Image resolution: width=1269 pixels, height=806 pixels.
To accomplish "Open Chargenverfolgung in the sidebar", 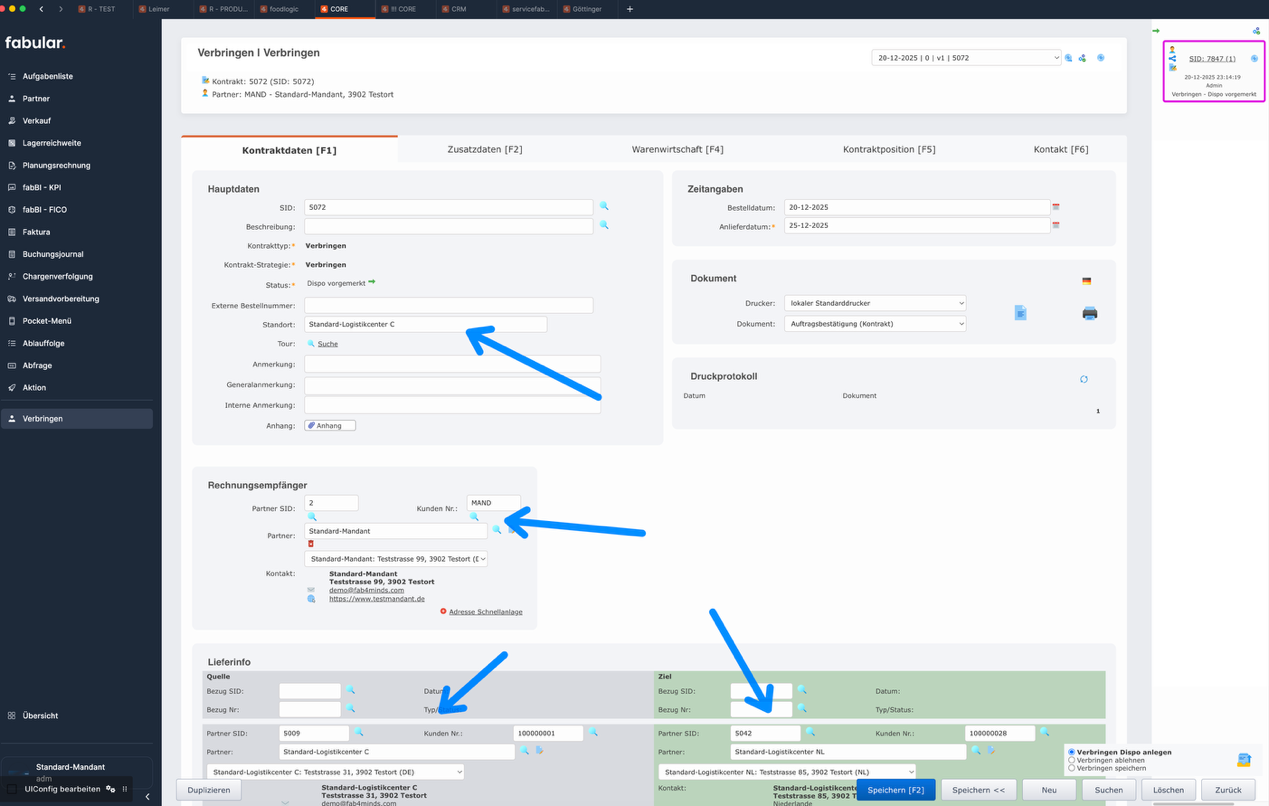I will tap(58, 276).
